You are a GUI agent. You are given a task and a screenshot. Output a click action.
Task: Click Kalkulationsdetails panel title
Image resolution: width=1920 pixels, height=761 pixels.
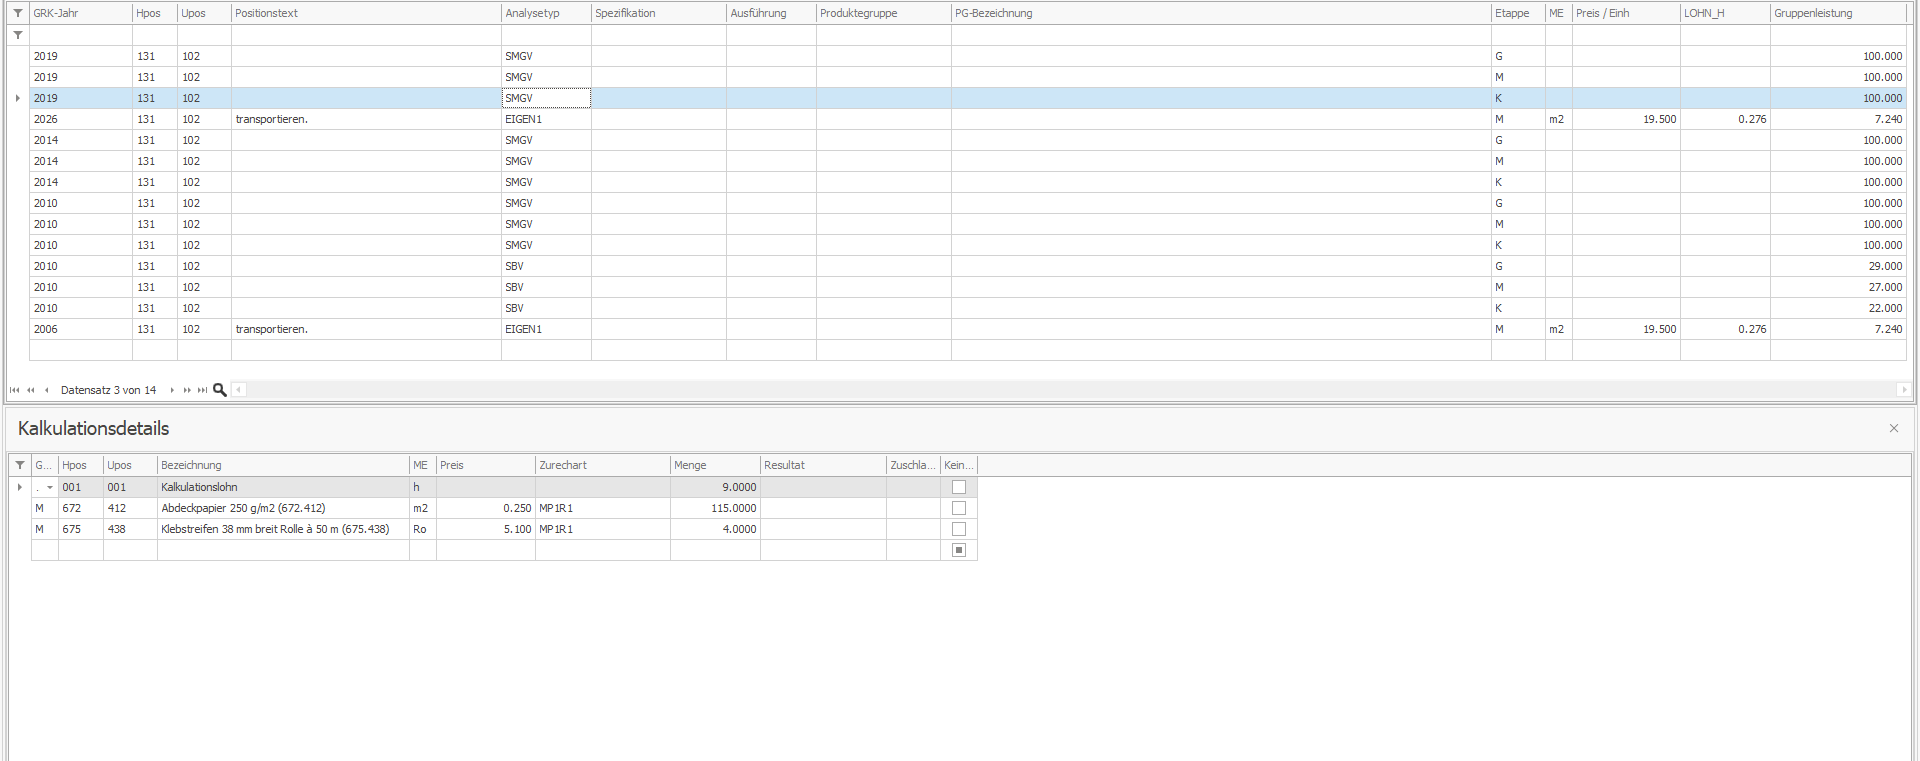coord(93,428)
